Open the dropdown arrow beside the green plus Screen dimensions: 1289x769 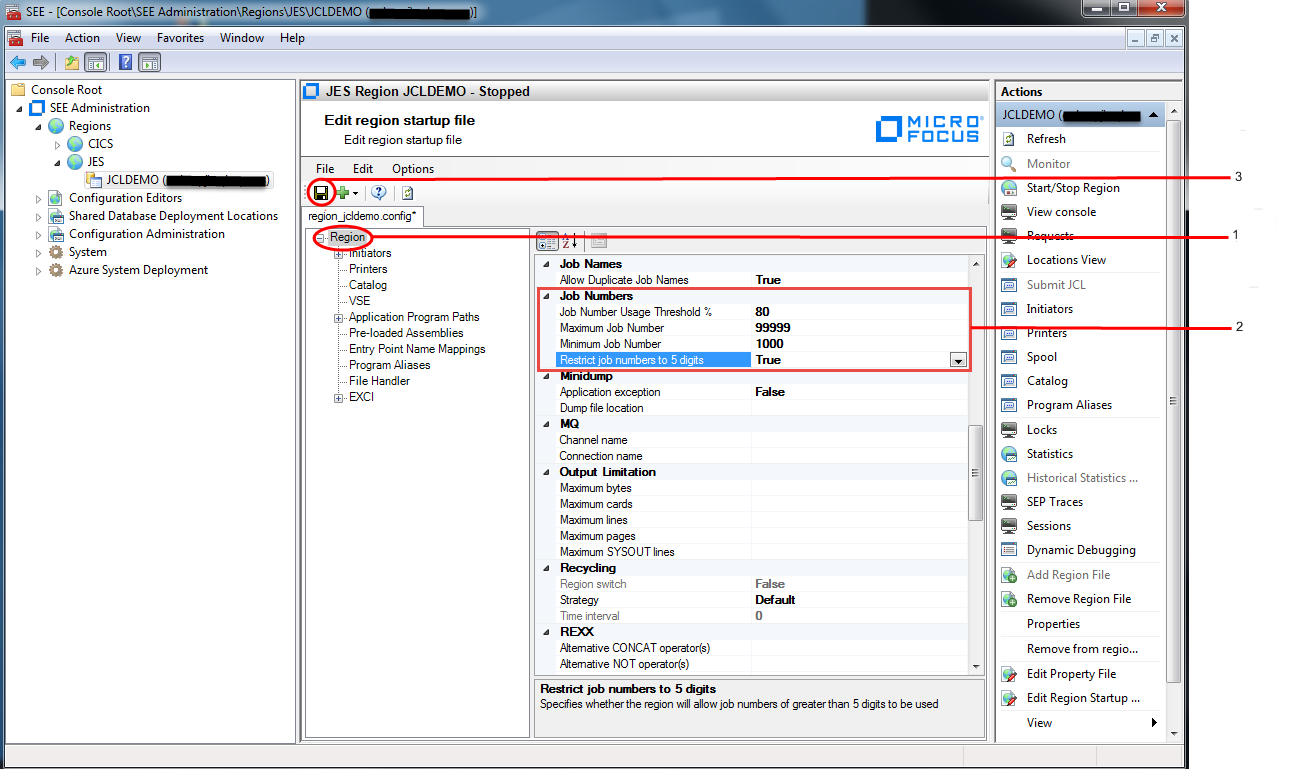point(357,193)
